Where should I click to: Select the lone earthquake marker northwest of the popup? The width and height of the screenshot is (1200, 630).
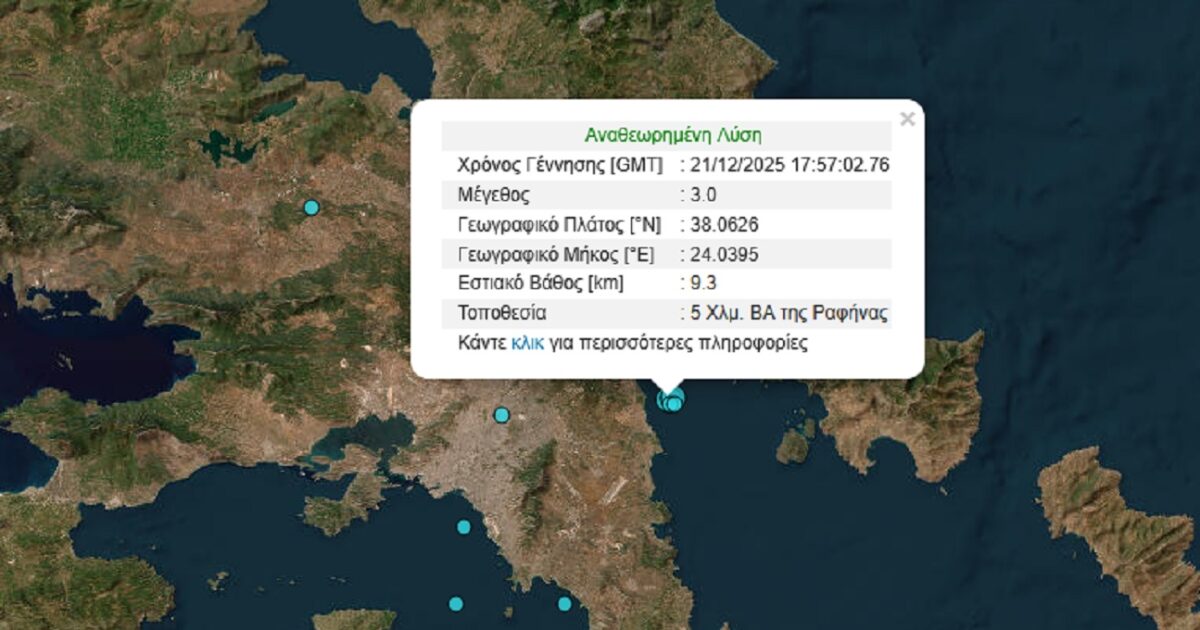(311, 207)
